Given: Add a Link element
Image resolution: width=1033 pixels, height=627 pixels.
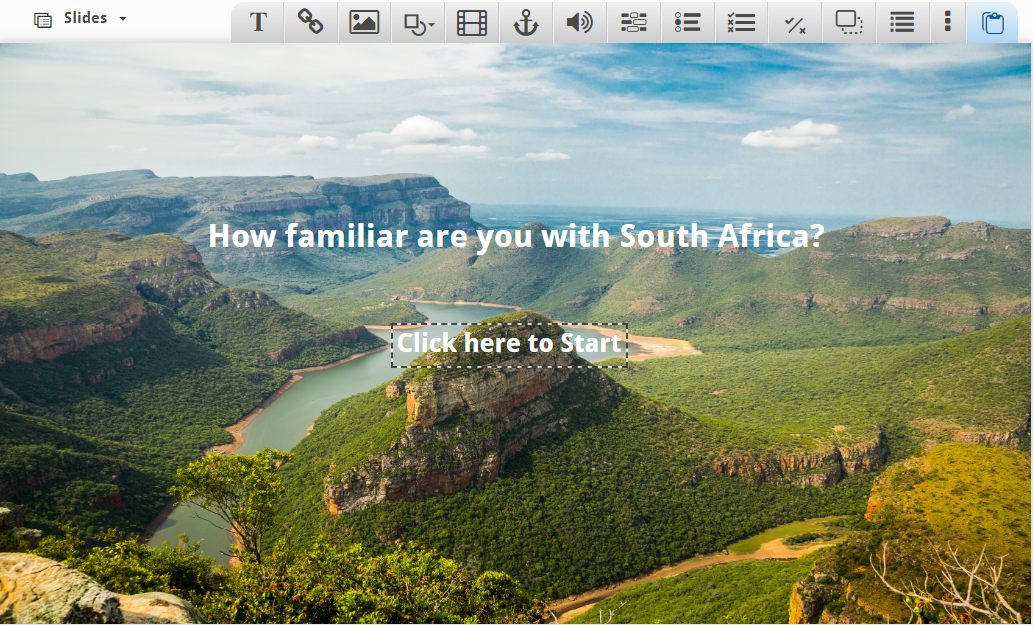Looking at the screenshot, I should point(311,22).
